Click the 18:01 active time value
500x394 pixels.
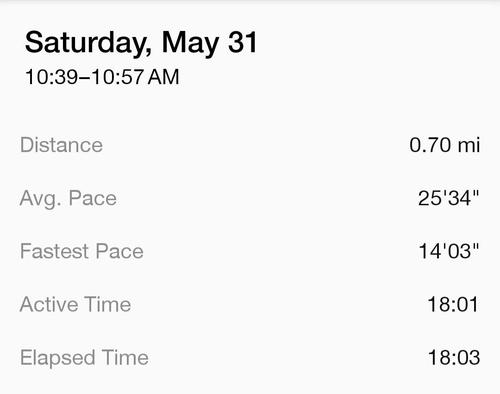[x=453, y=304]
